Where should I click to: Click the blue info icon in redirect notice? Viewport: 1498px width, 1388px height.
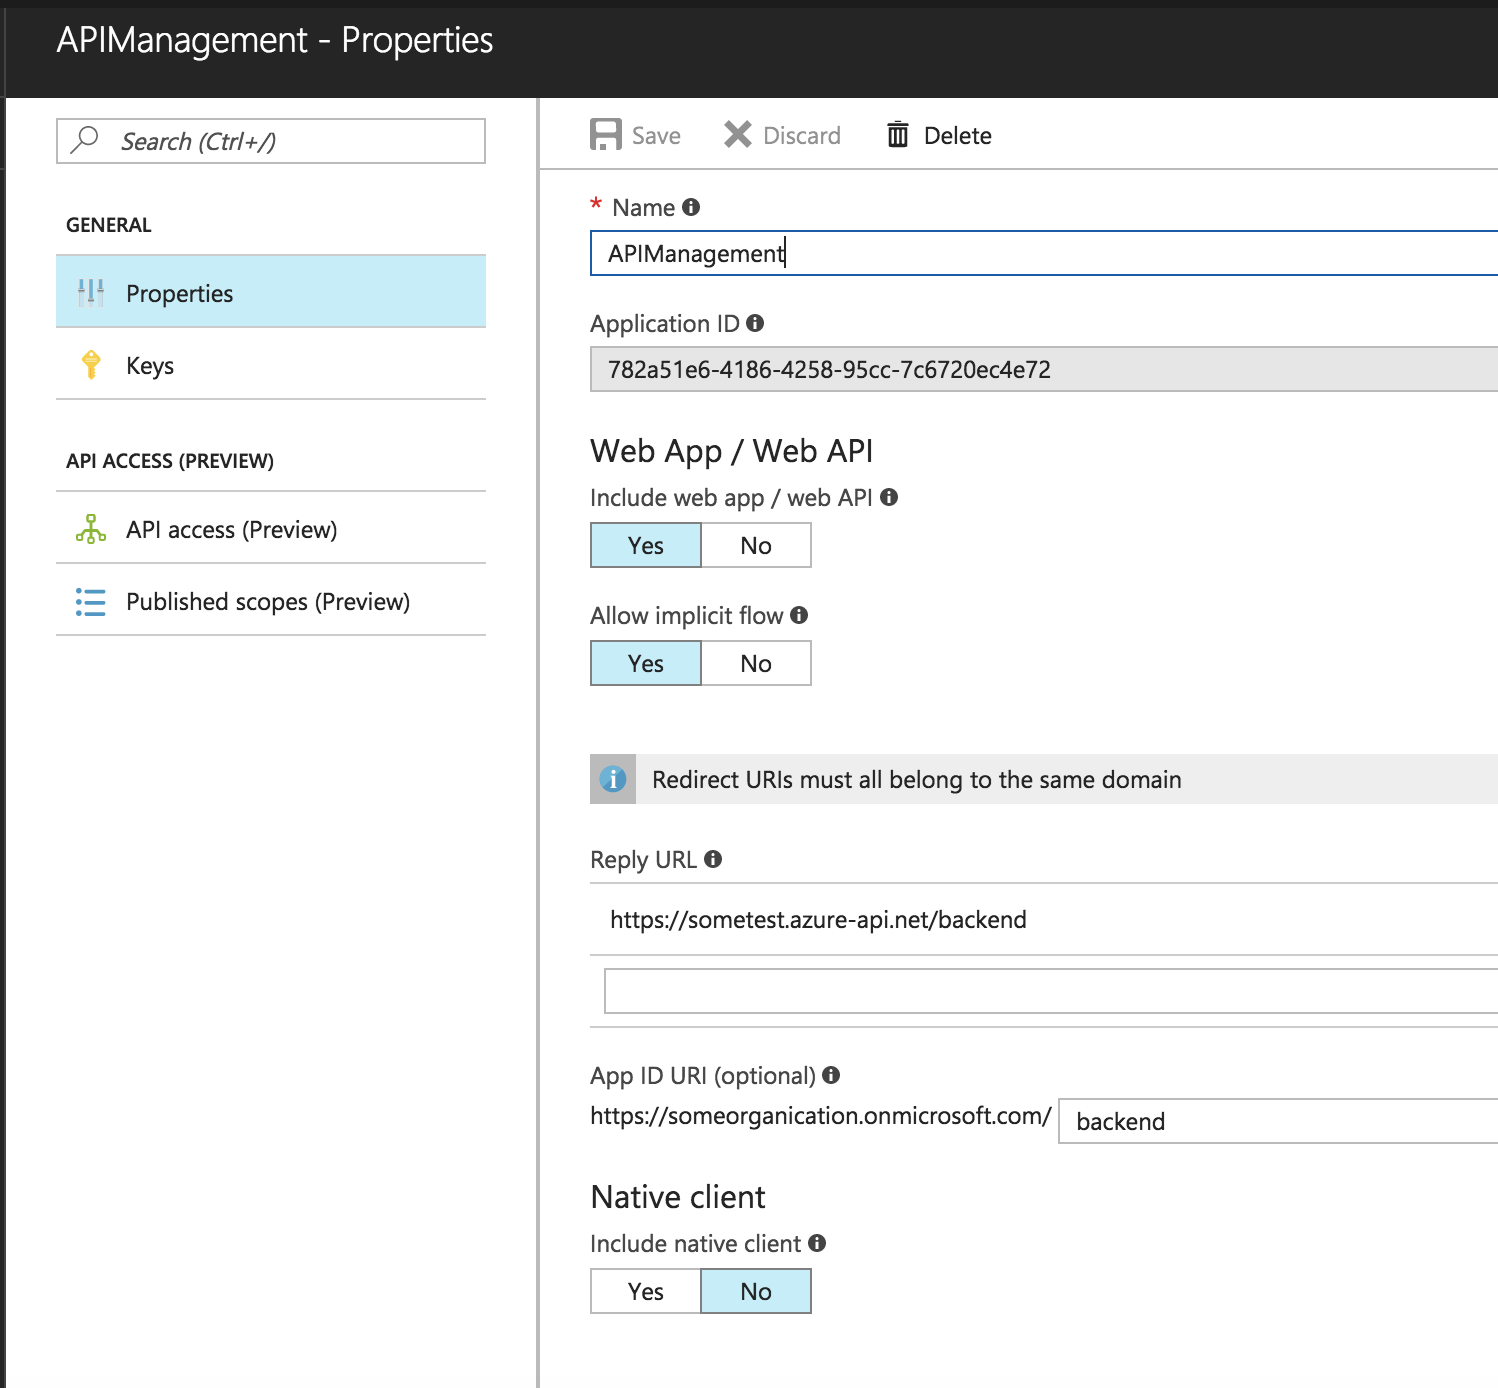tap(613, 779)
